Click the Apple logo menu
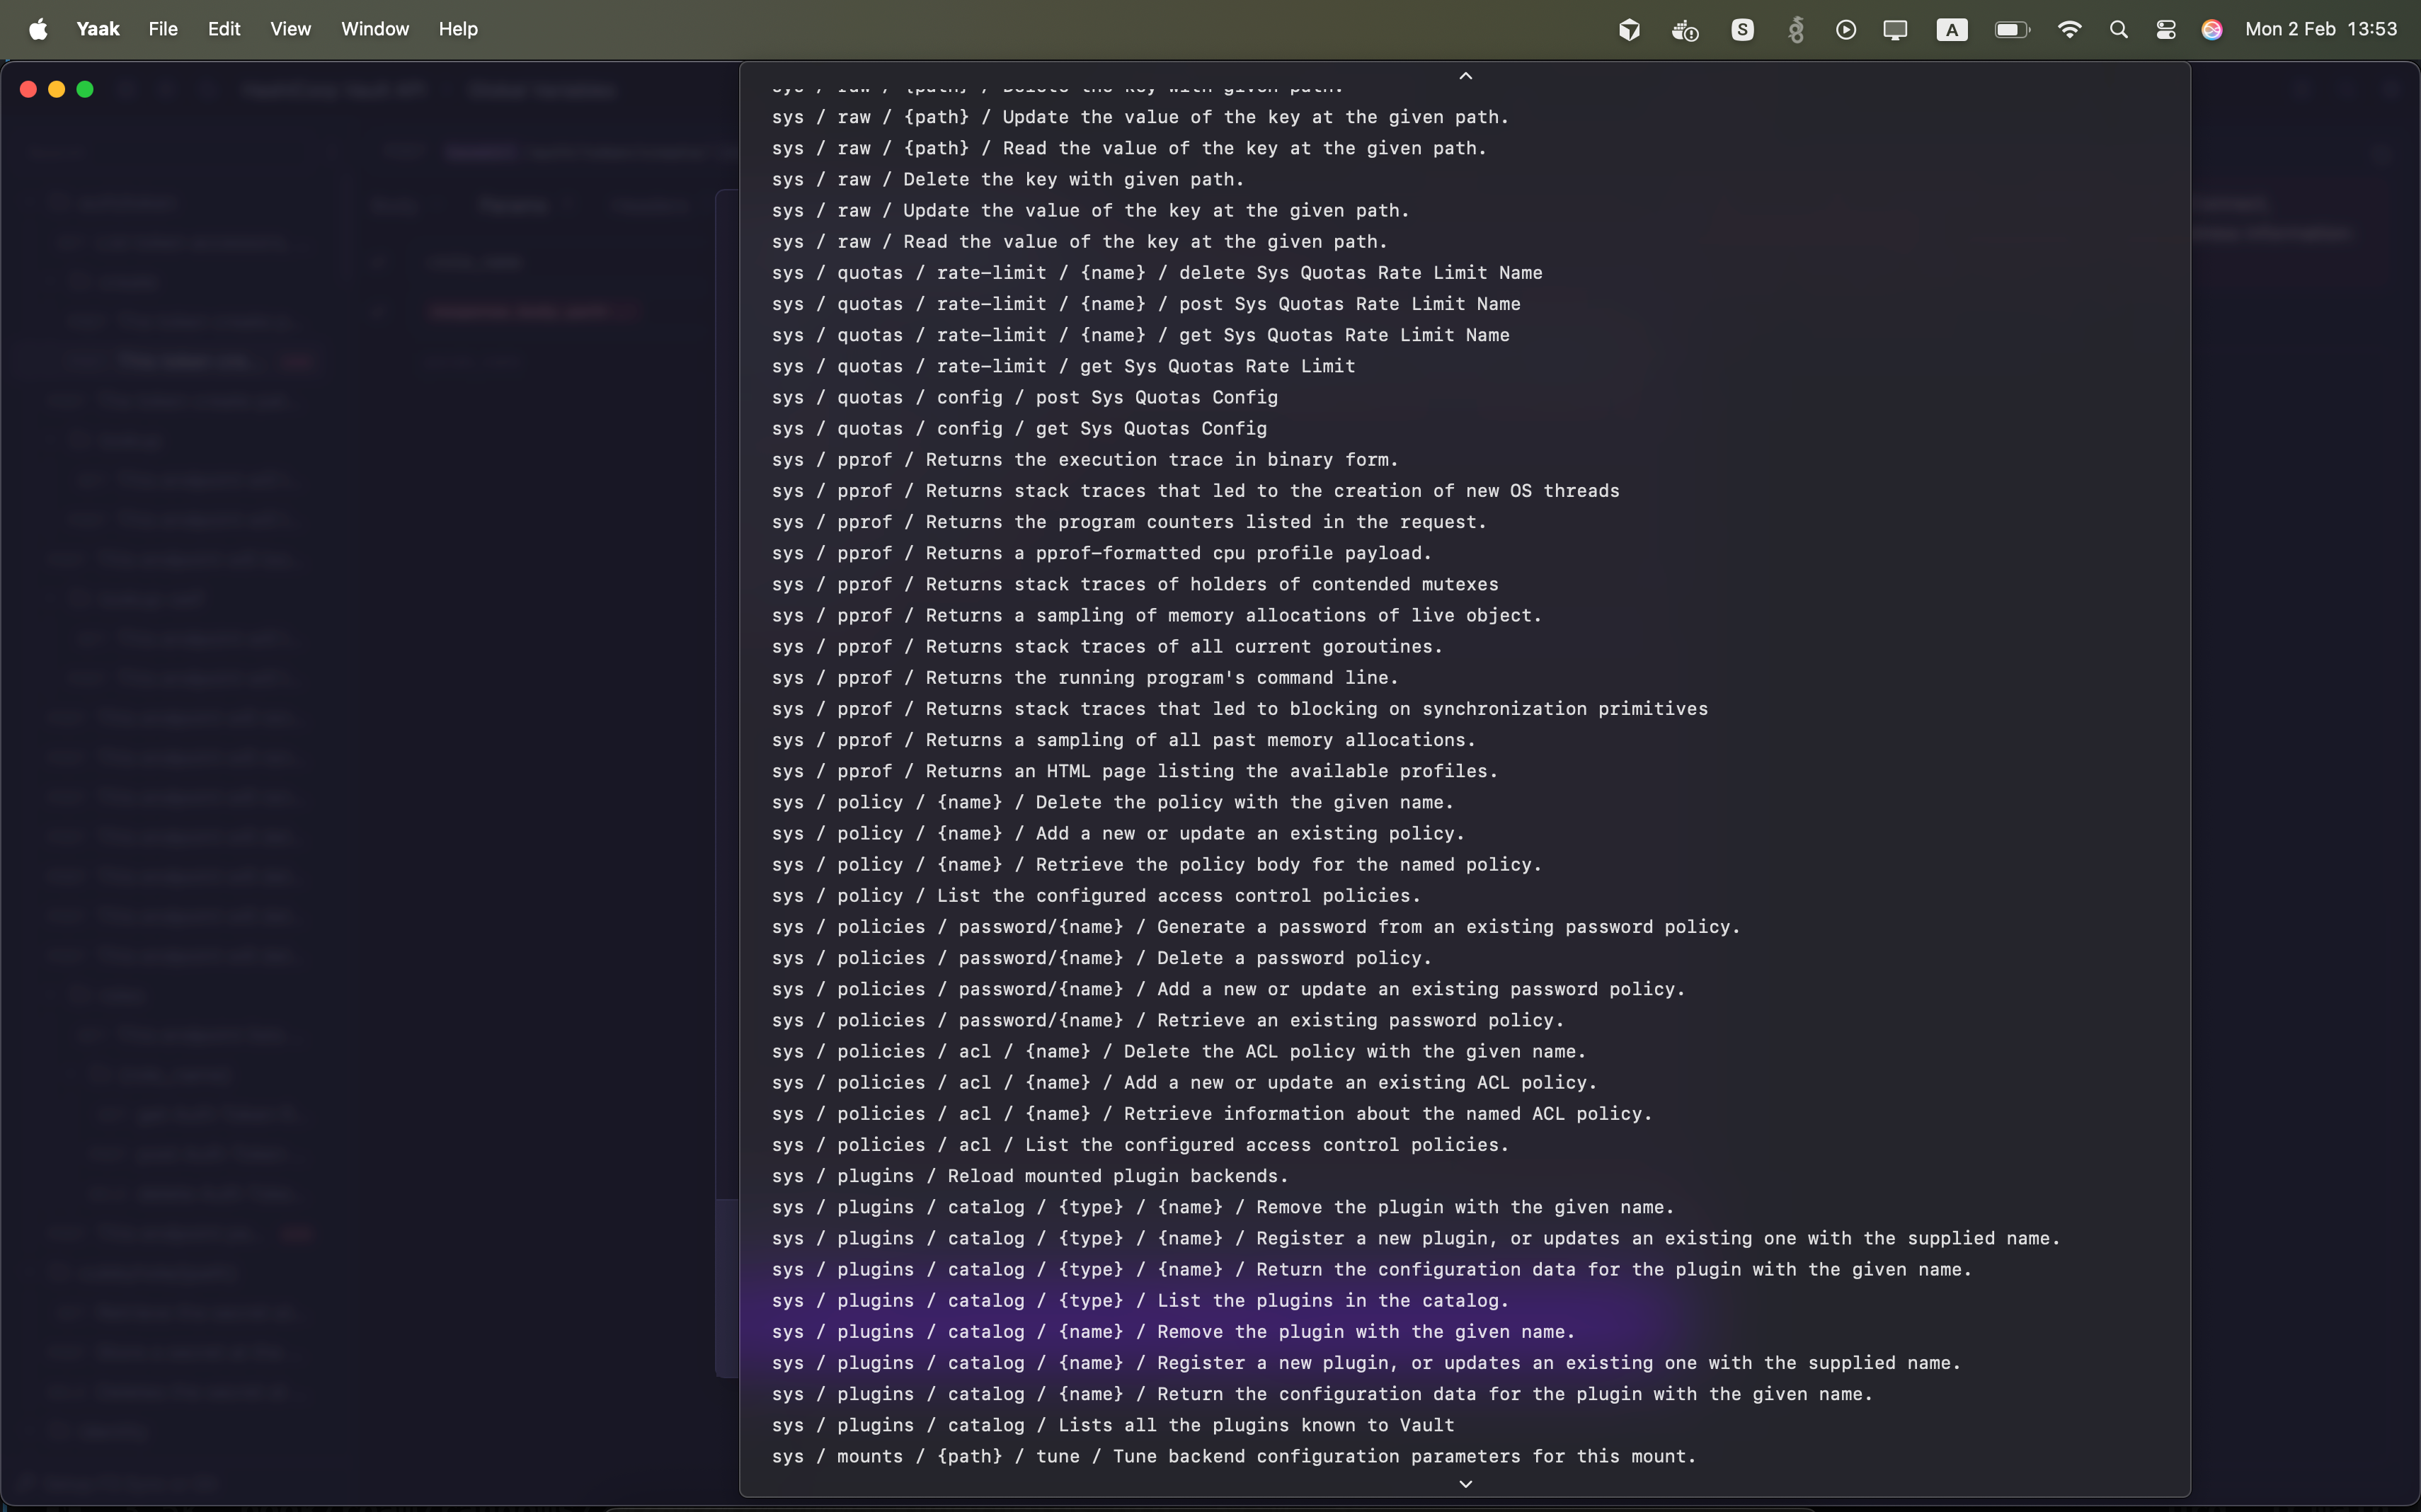 [38, 30]
